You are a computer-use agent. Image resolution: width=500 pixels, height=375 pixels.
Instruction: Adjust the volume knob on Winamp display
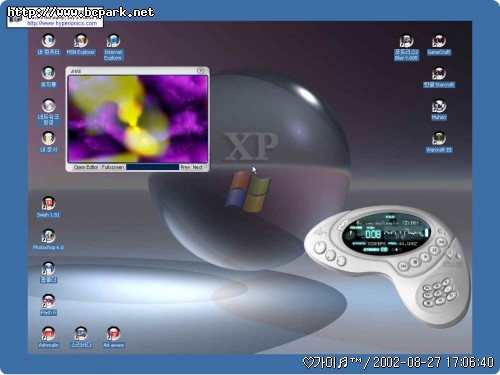[x=350, y=234]
